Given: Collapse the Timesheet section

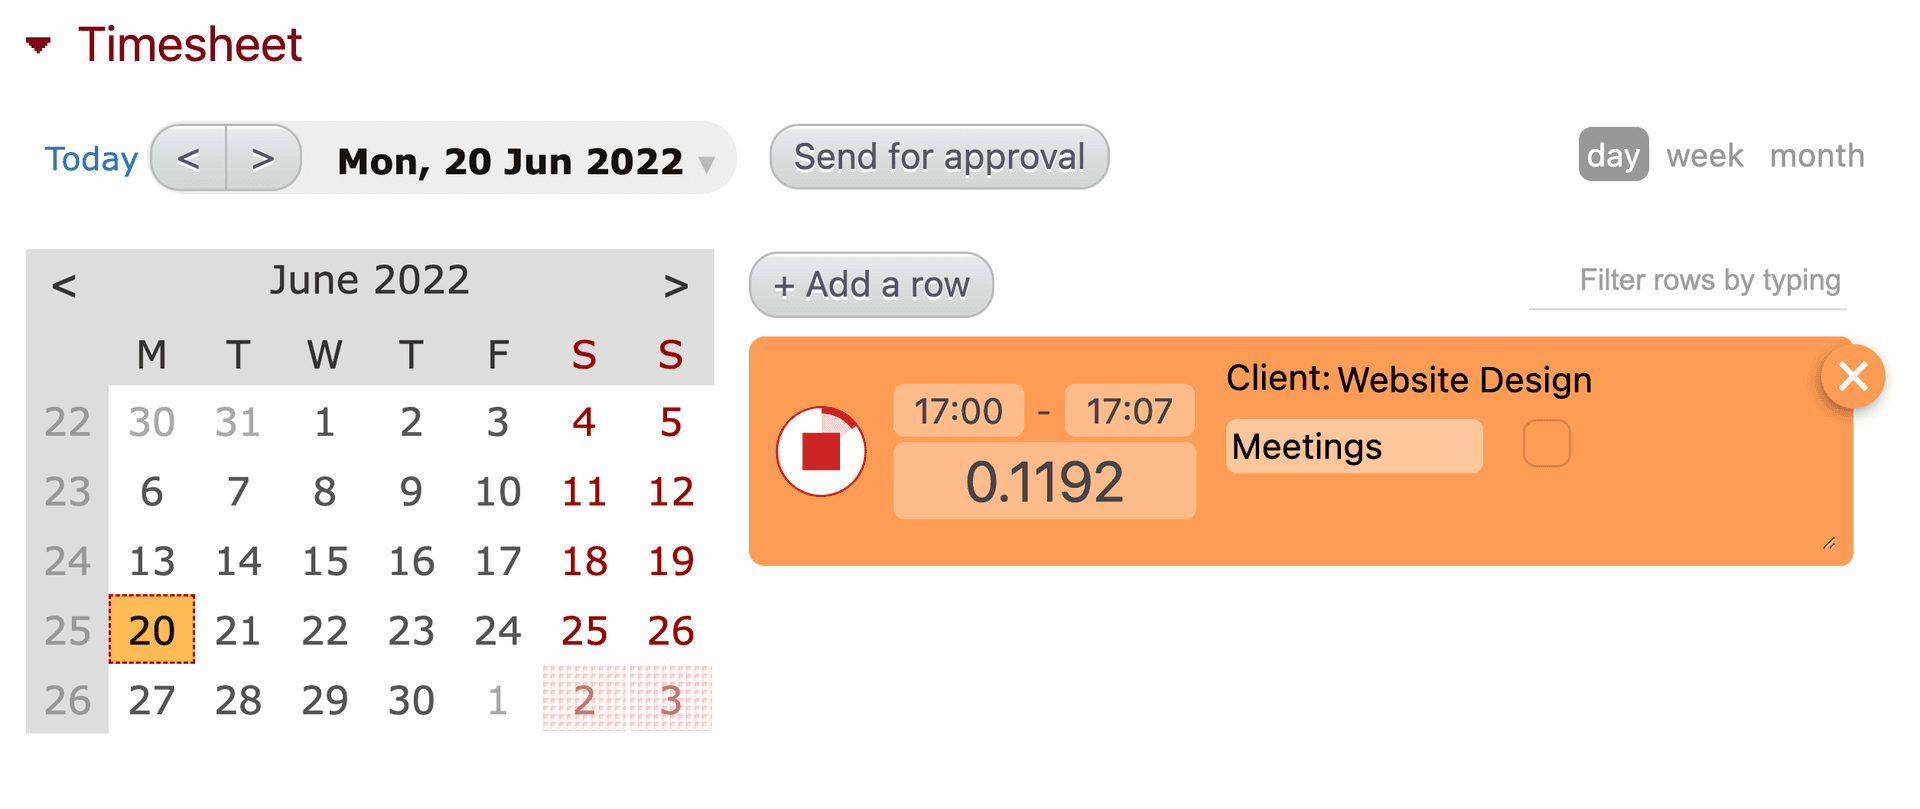Looking at the screenshot, I should tap(37, 44).
